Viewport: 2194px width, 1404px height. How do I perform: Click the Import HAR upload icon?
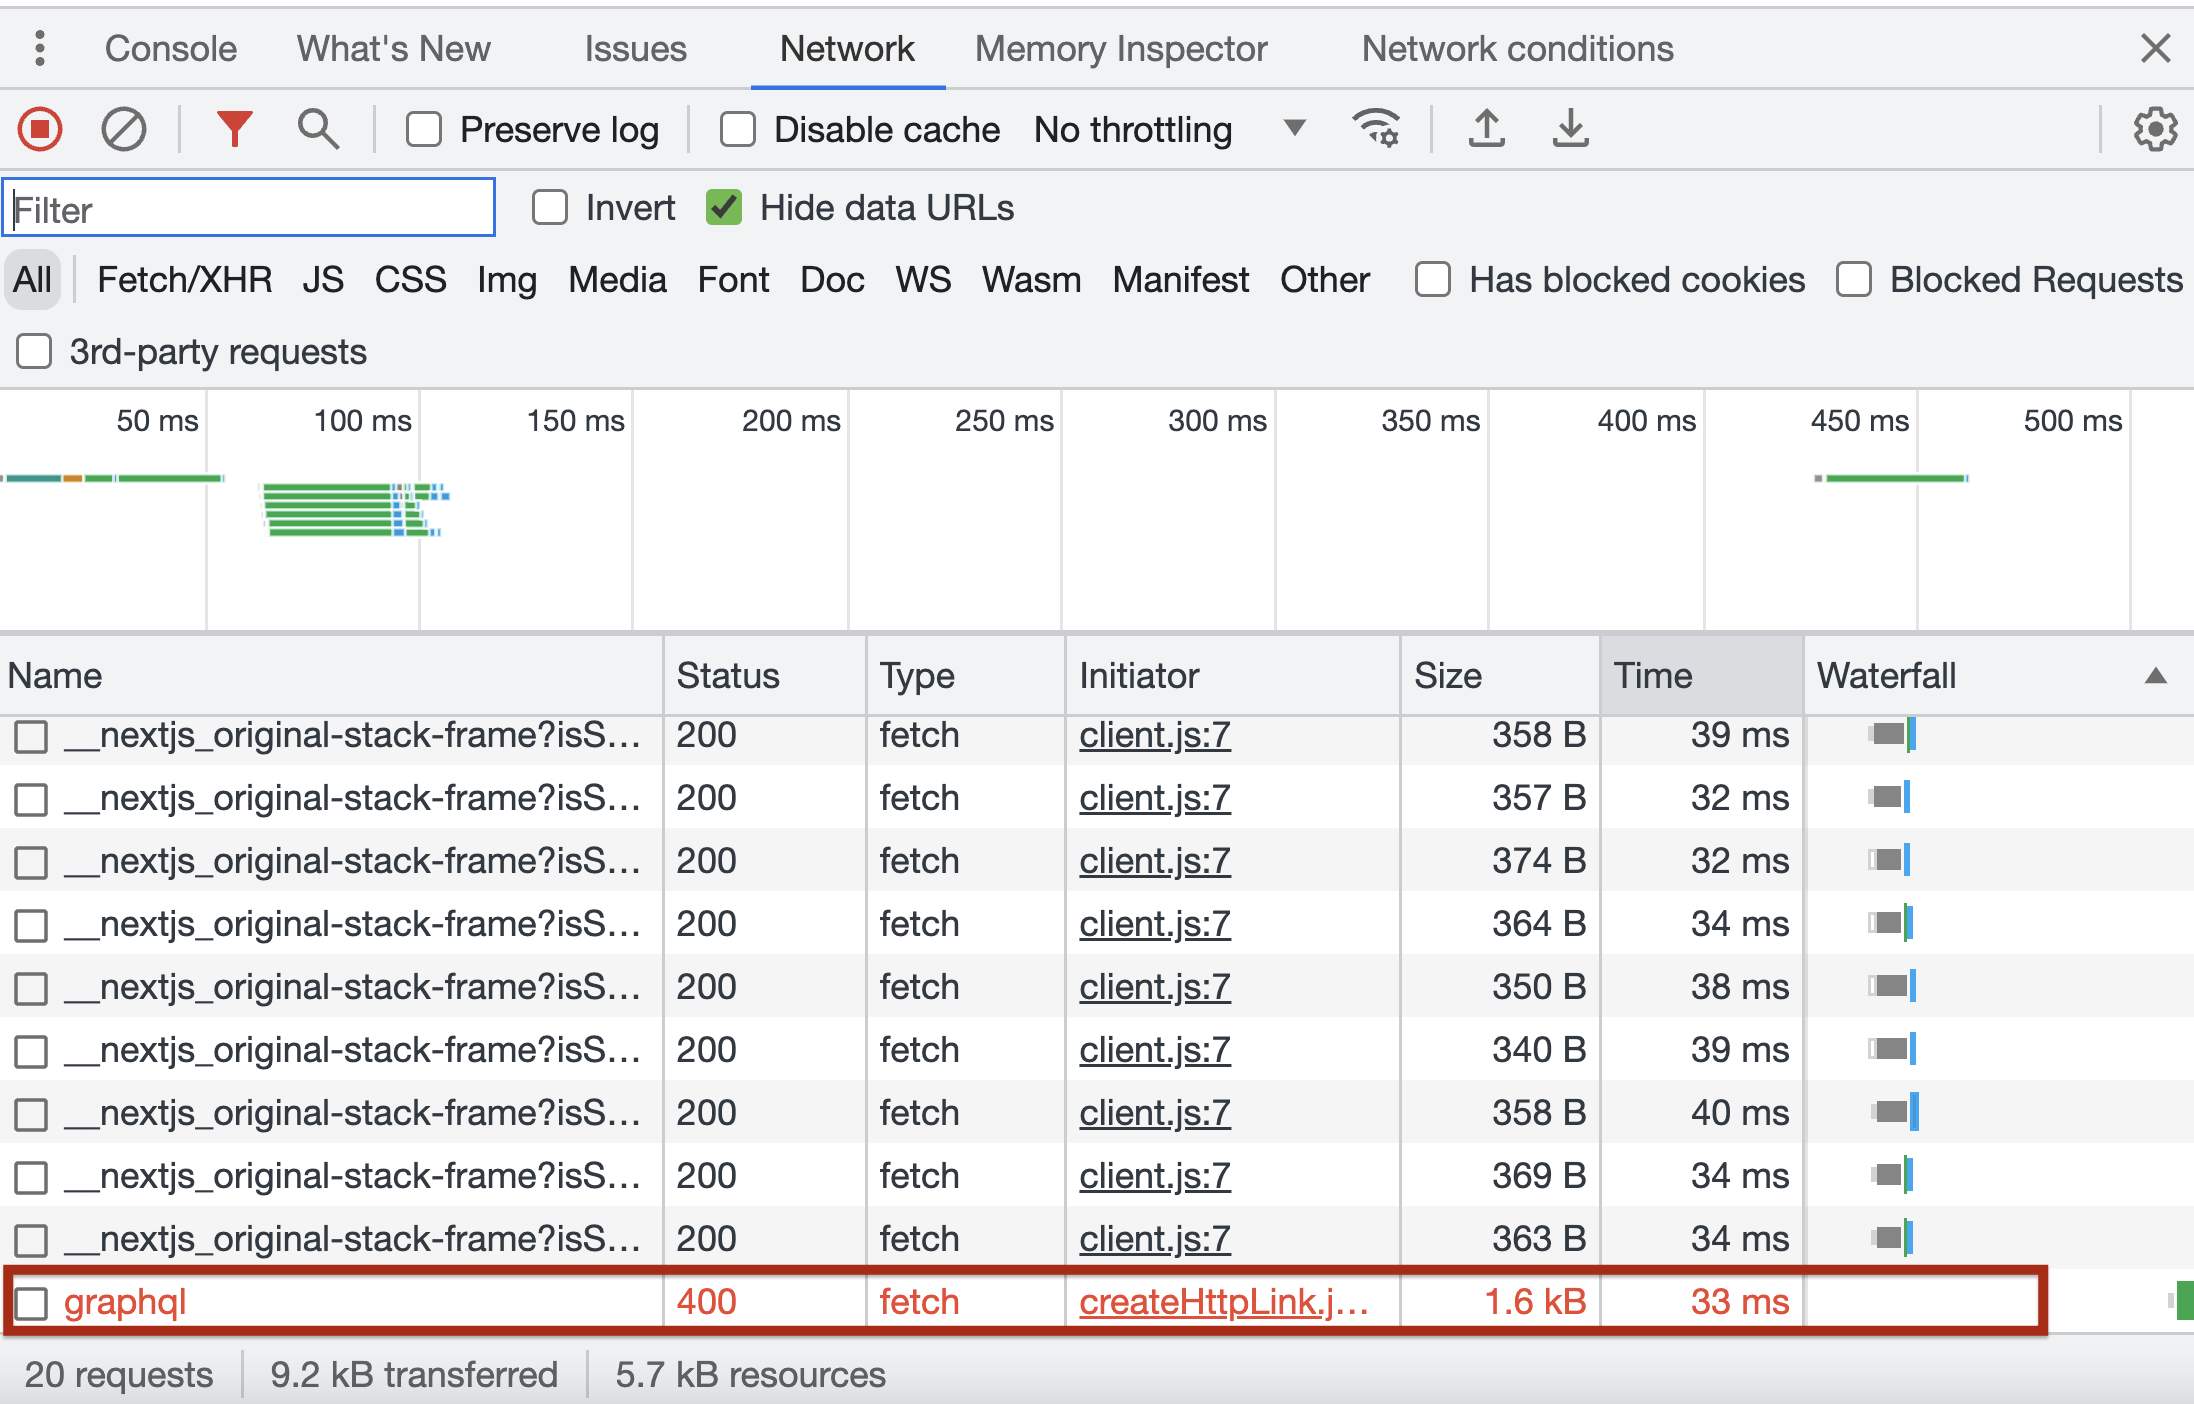[x=1486, y=129]
